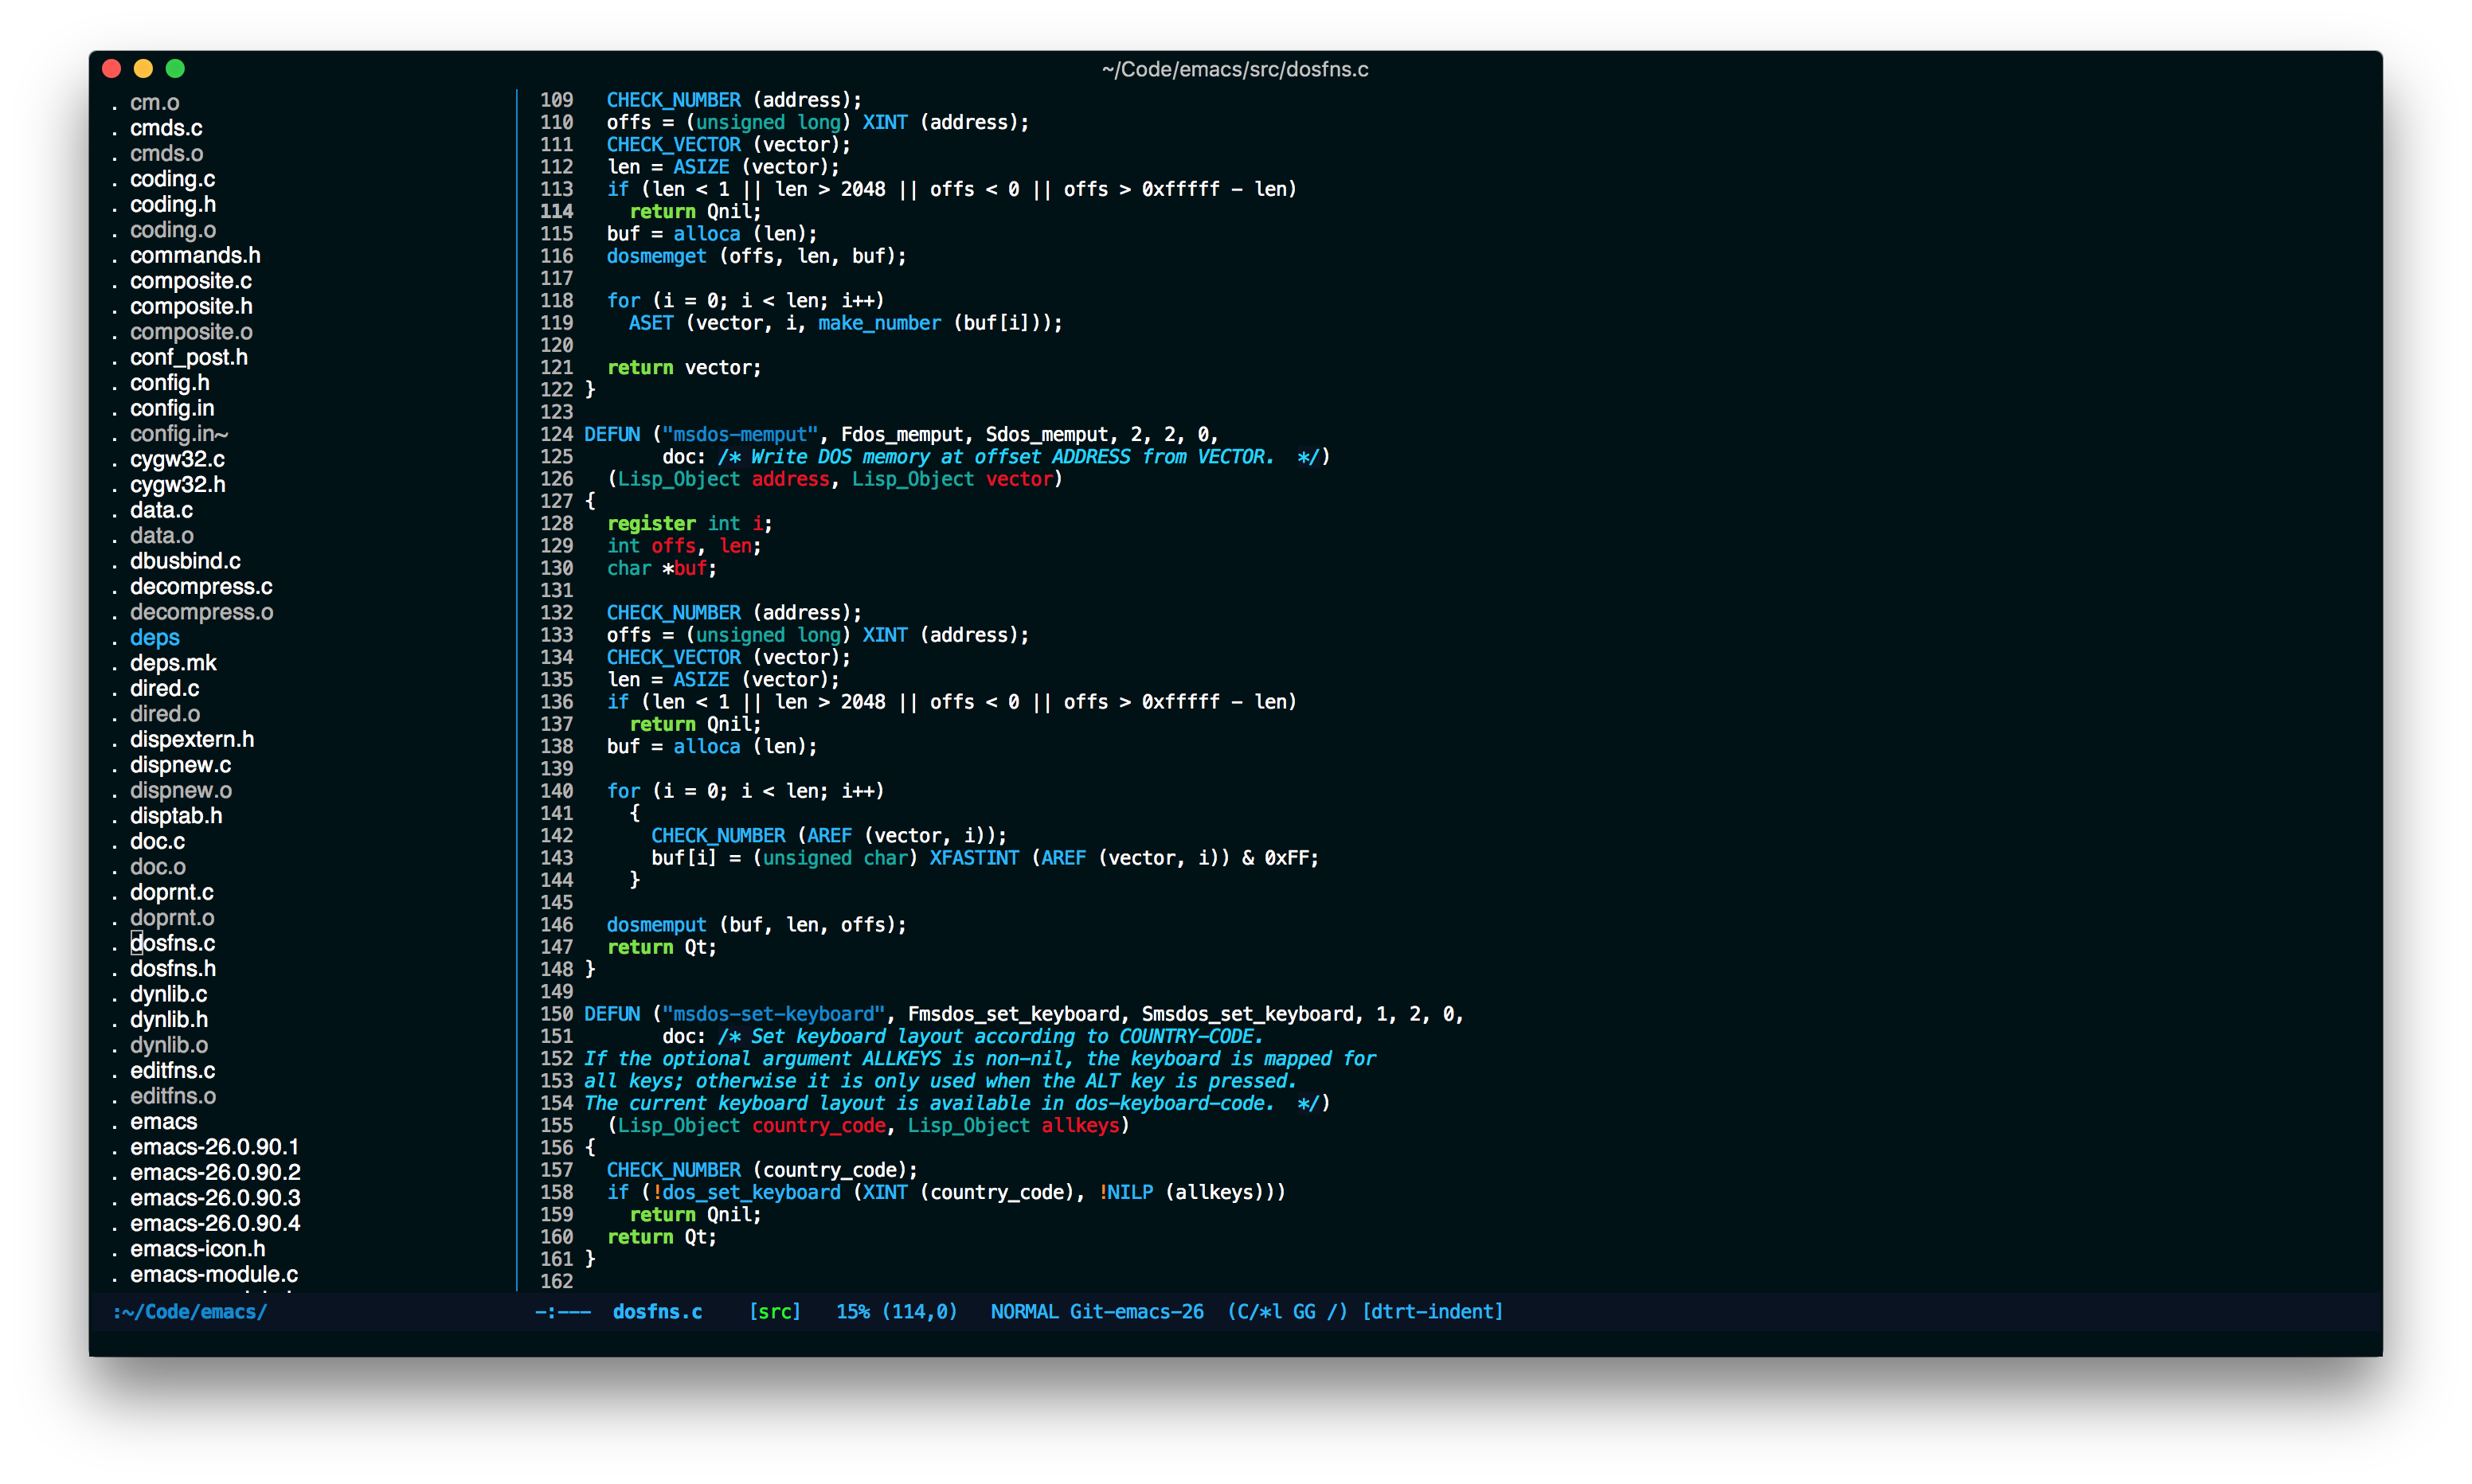This screenshot has width=2472, height=1484.
Task: Click line number 124 in the gutter
Action: point(556,434)
